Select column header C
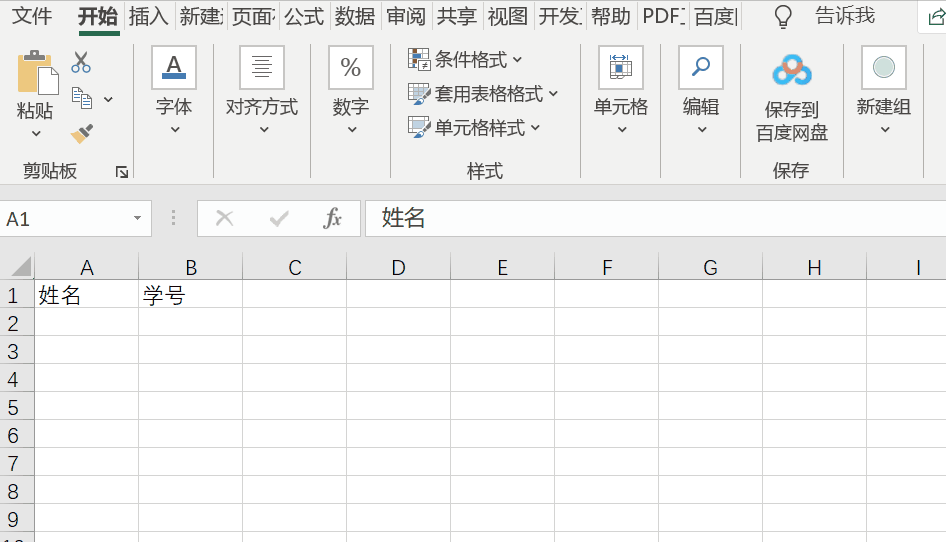The width and height of the screenshot is (946, 542). coord(294,267)
